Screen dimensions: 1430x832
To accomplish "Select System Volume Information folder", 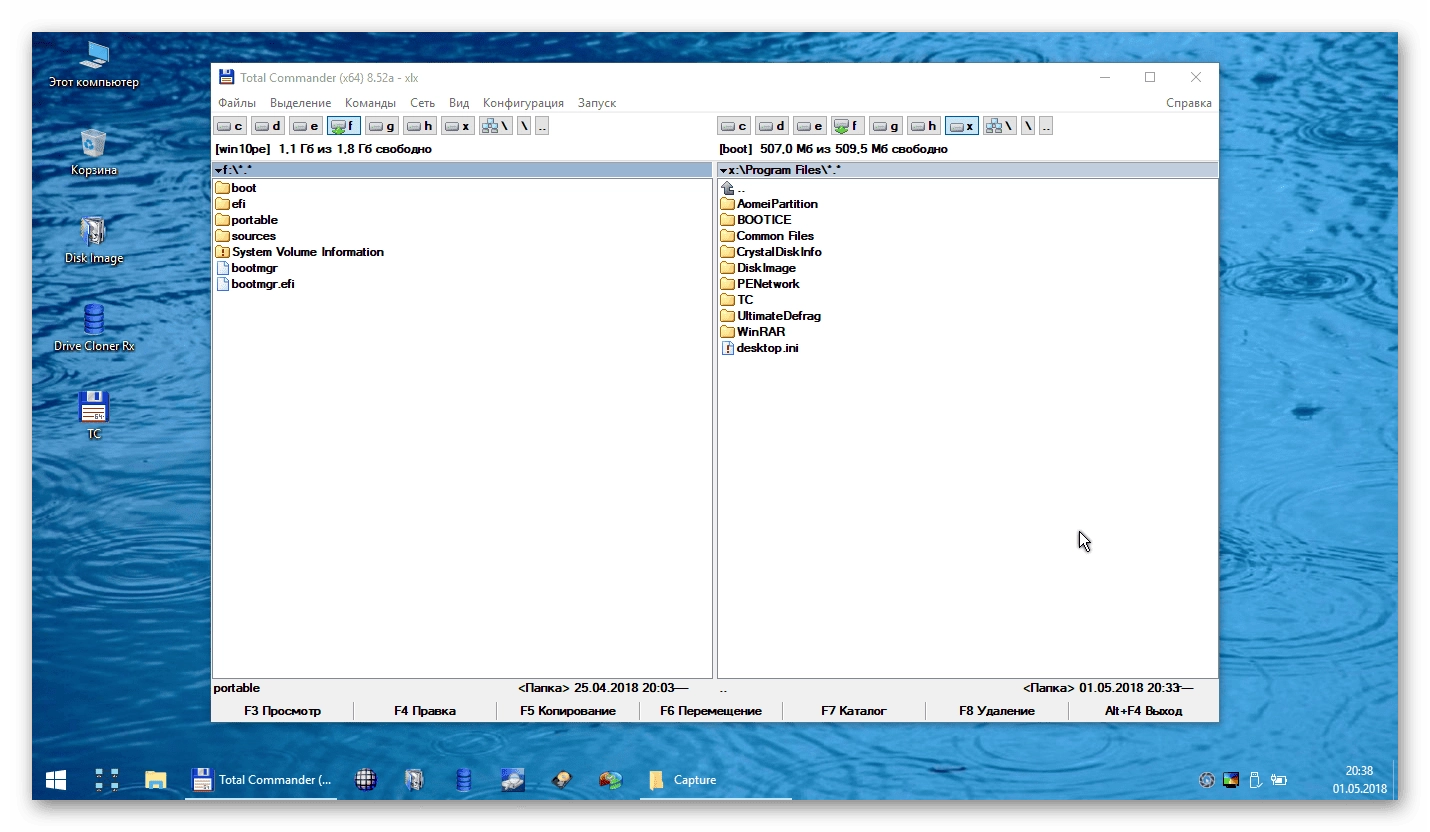I will coord(300,252).
